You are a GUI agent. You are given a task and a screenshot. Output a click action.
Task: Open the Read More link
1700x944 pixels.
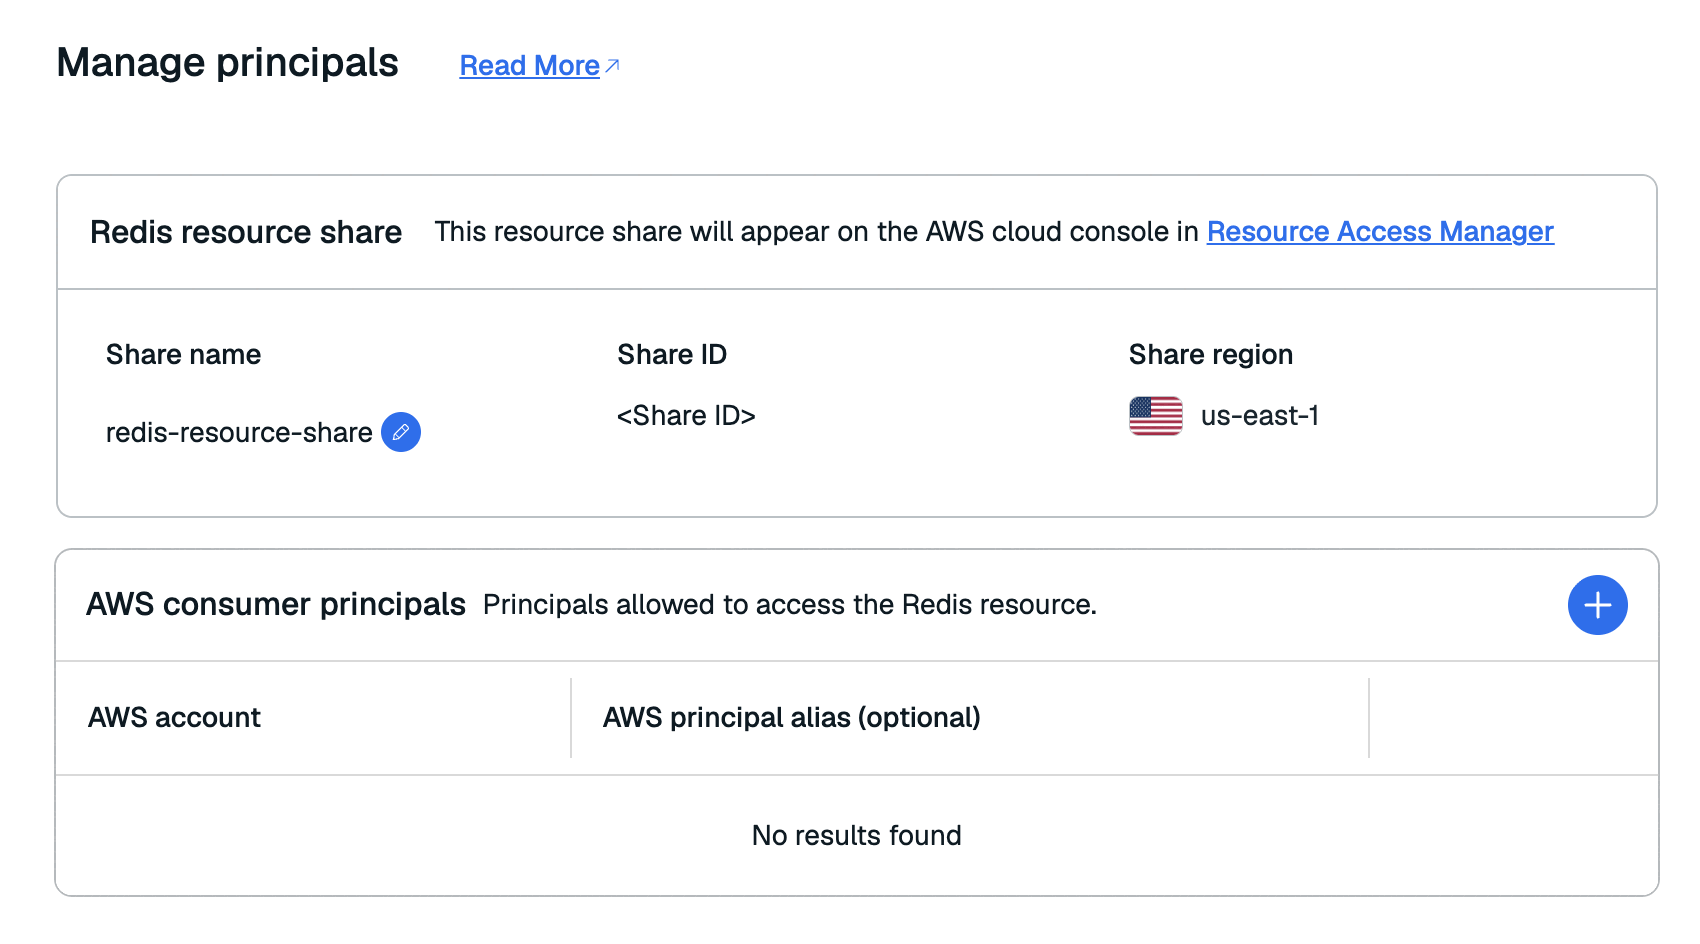pyautogui.click(x=529, y=66)
